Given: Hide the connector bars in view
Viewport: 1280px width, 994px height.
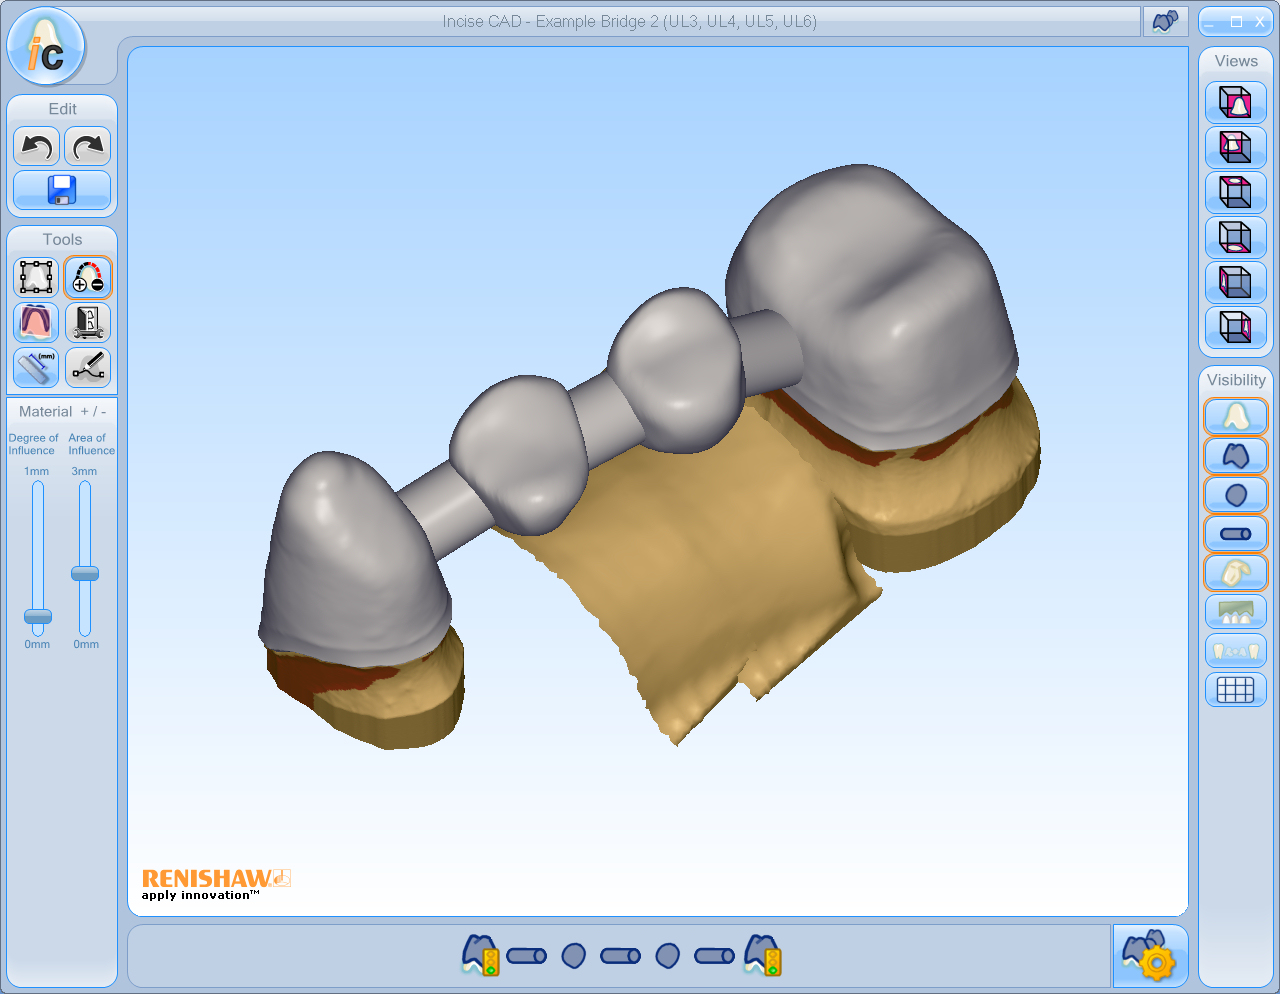Looking at the screenshot, I should [1236, 534].
